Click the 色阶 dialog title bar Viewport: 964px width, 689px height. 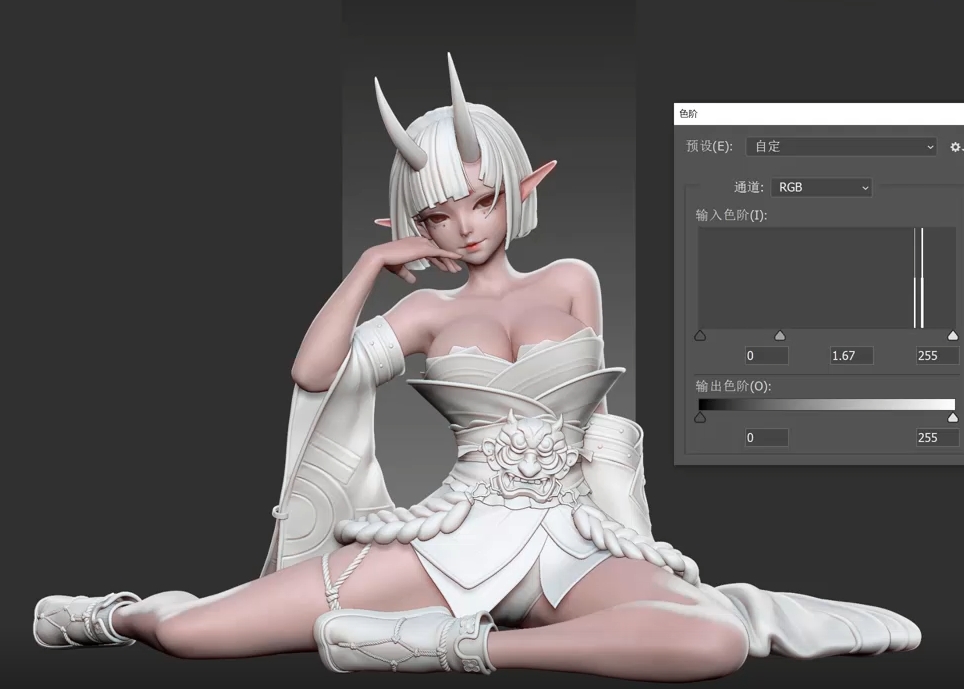(x=819, y=114)
